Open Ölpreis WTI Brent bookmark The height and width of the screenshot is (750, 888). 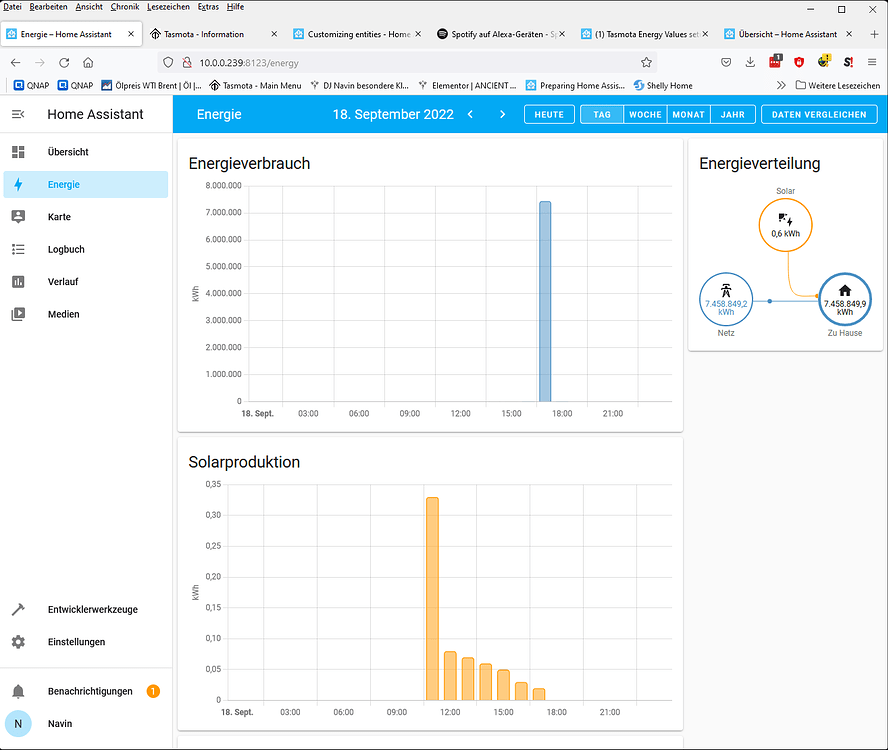click(151, 86)
